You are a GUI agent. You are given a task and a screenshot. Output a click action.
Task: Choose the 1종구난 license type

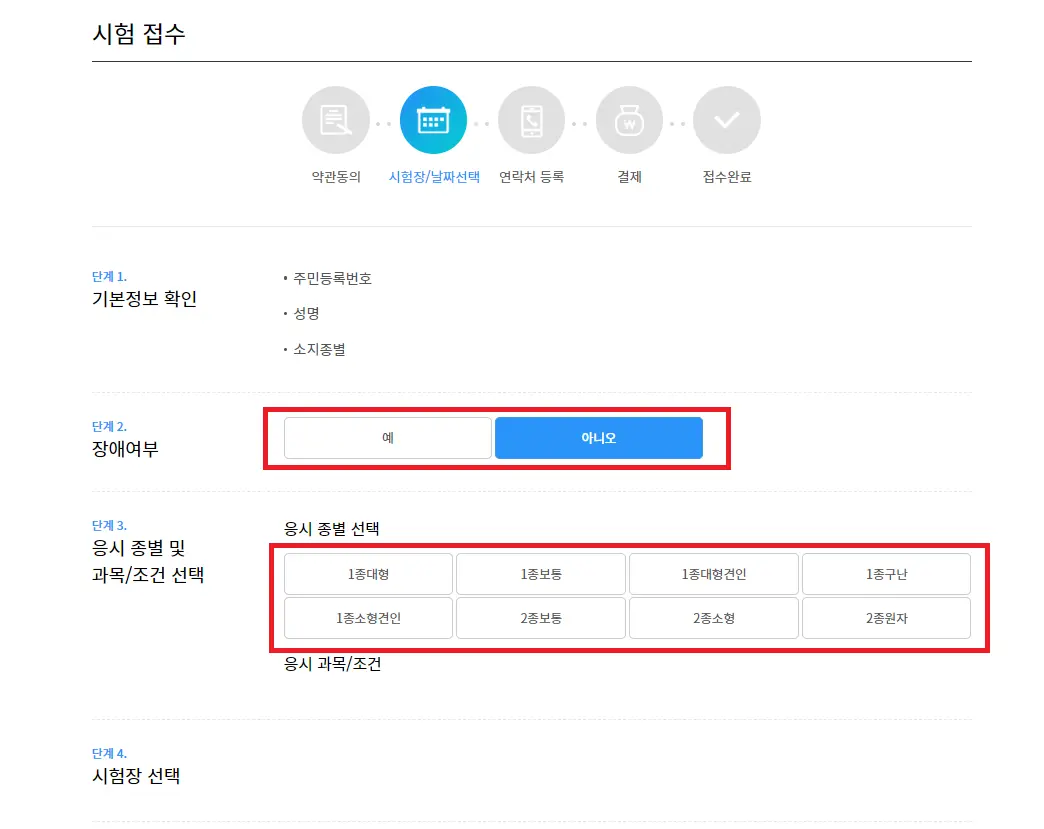click(x=886, y=573)
